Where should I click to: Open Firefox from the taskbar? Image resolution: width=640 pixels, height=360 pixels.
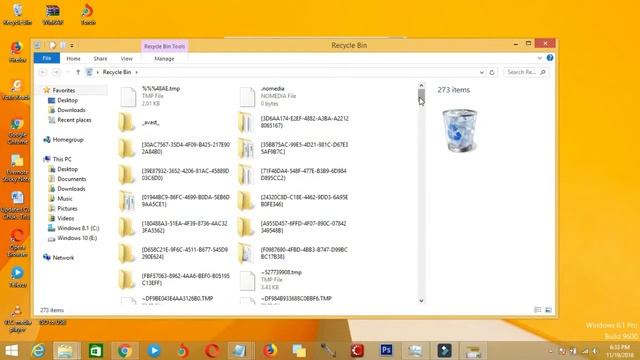click(270, 350)
